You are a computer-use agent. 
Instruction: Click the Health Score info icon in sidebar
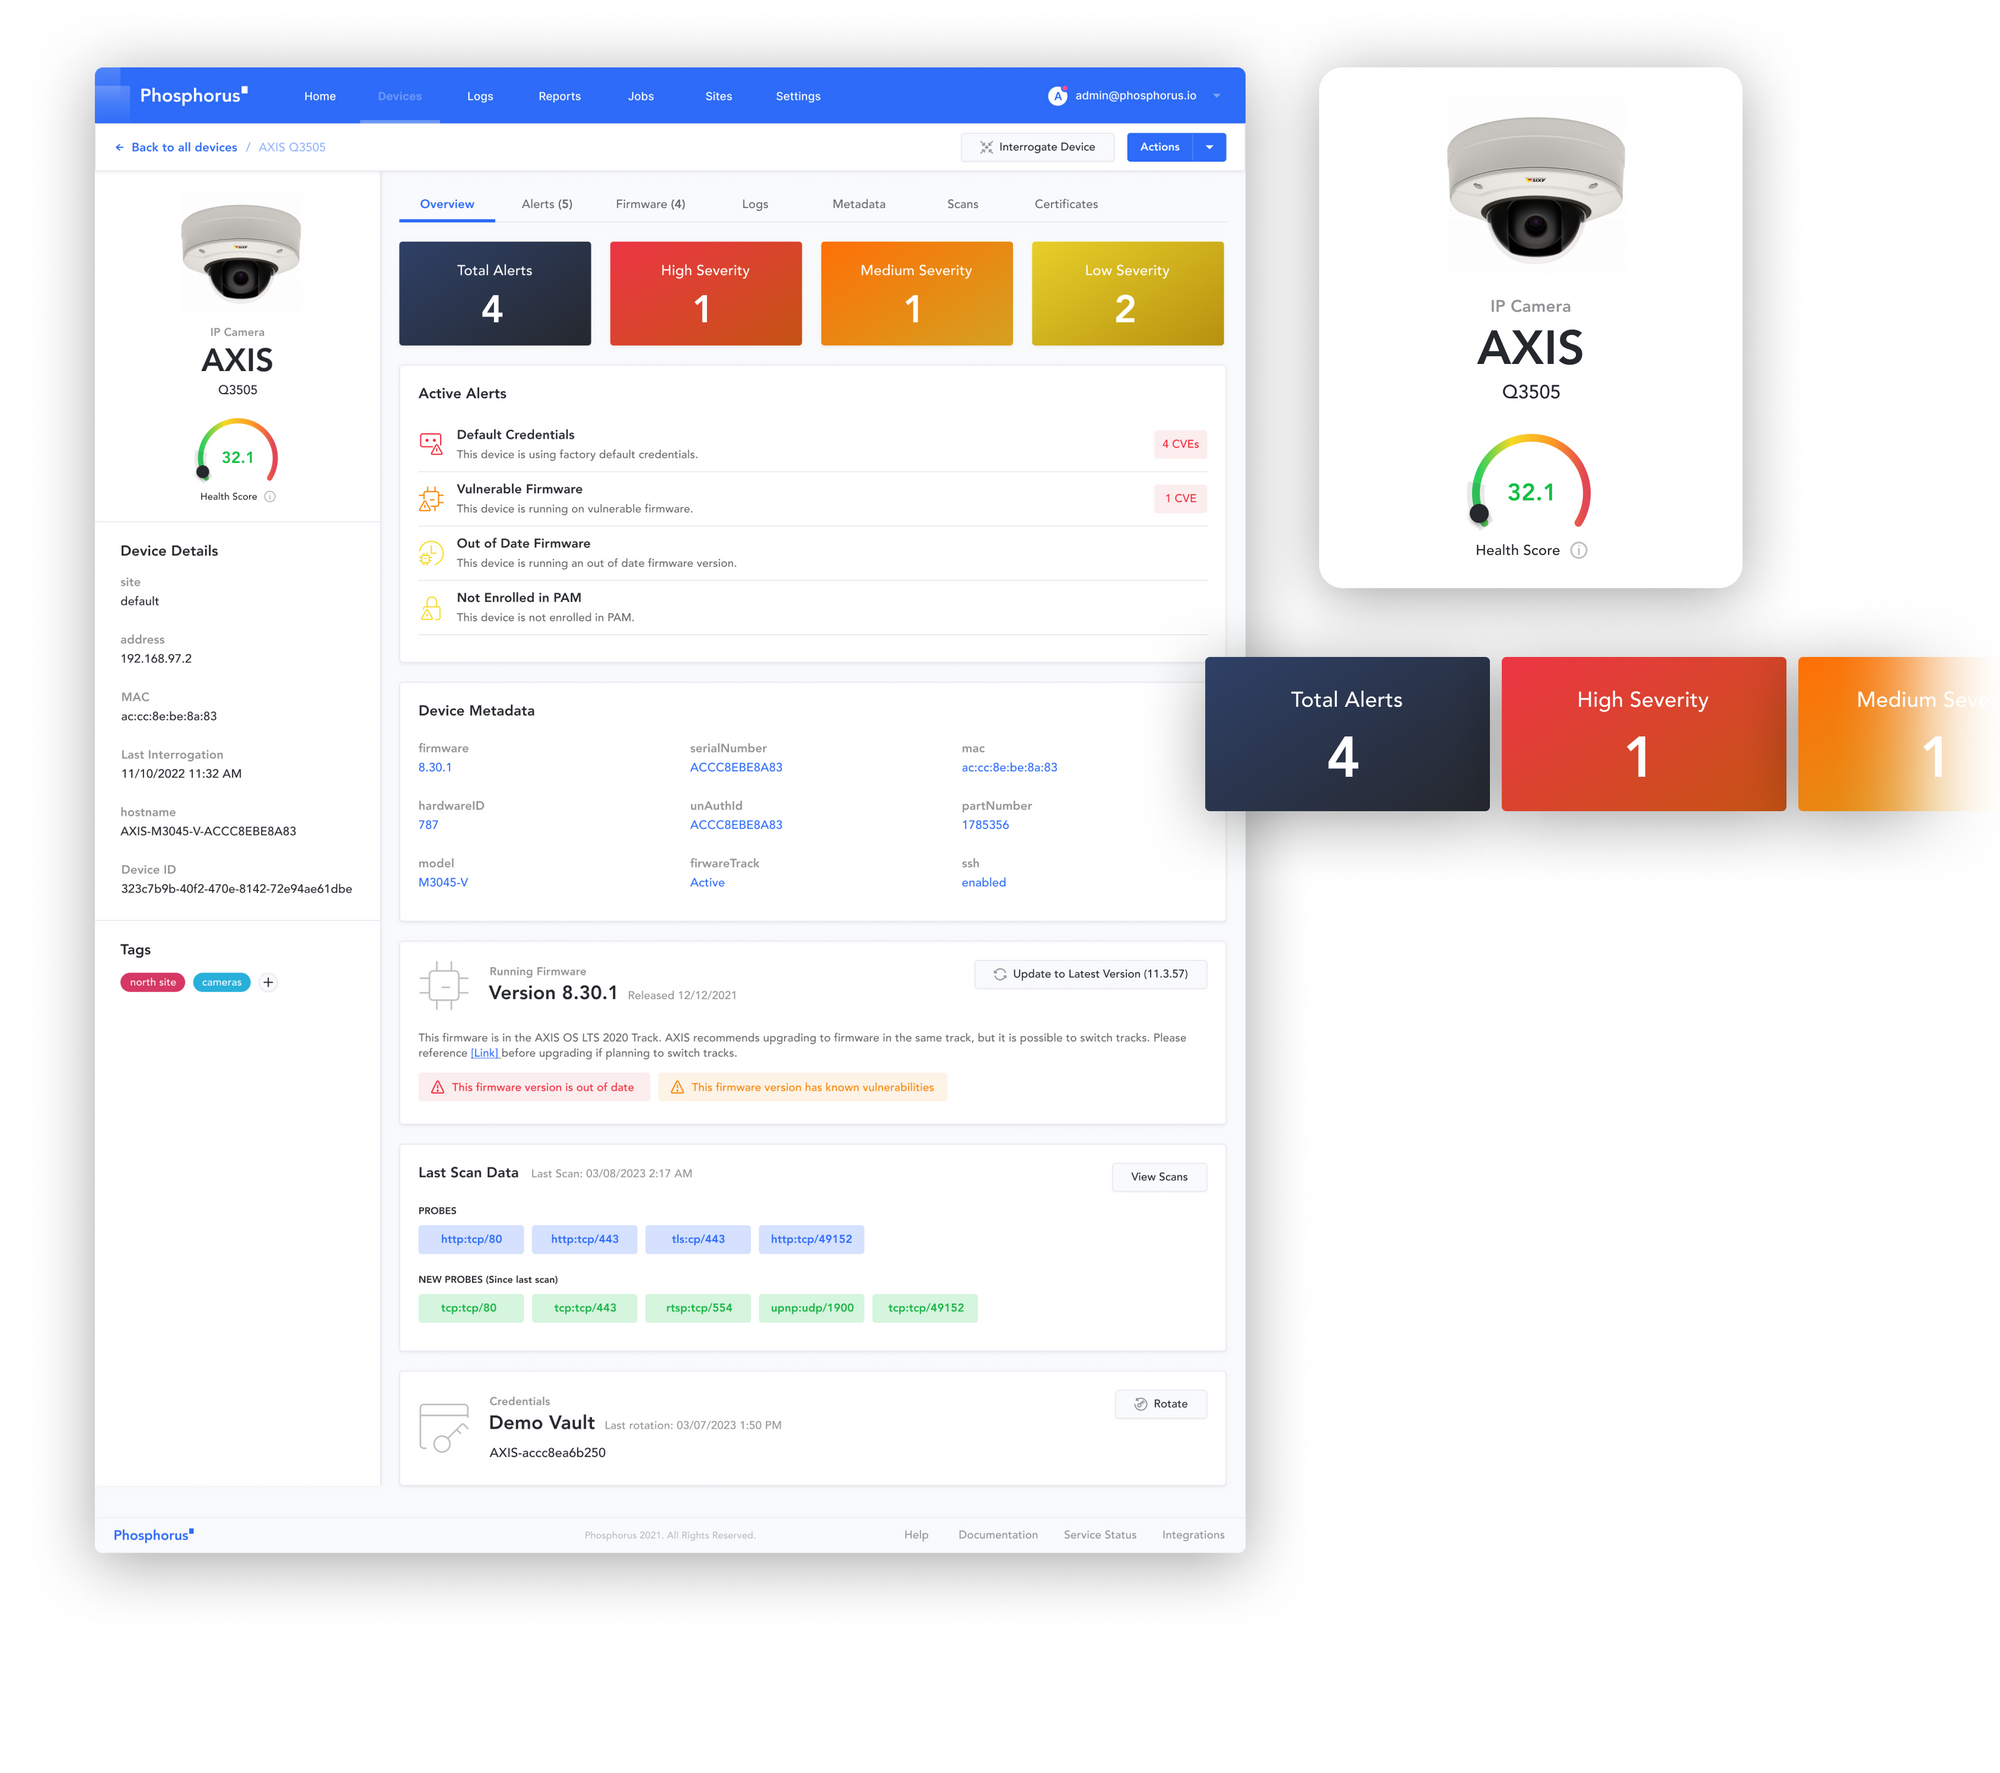tap(270, 497)
